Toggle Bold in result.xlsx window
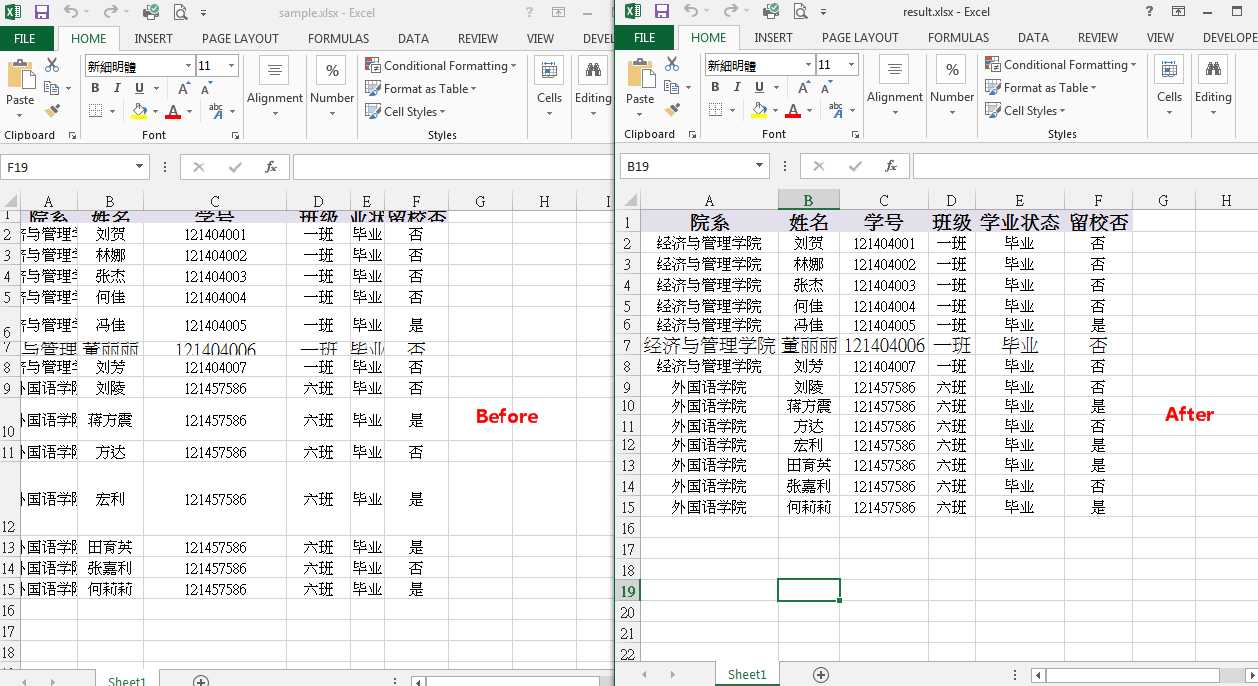The image size is (1258, 686). (x=715, y=87)
